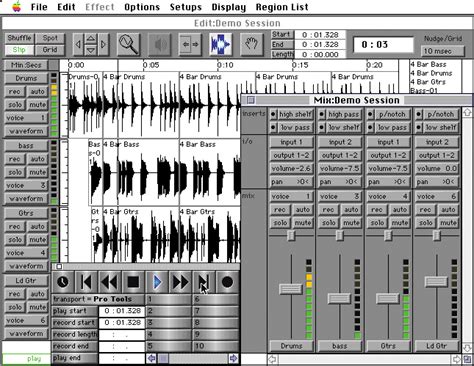Click the left horizontal zoom arrow
The height and width of the screenshot is (366, 474).
point(78,44)
